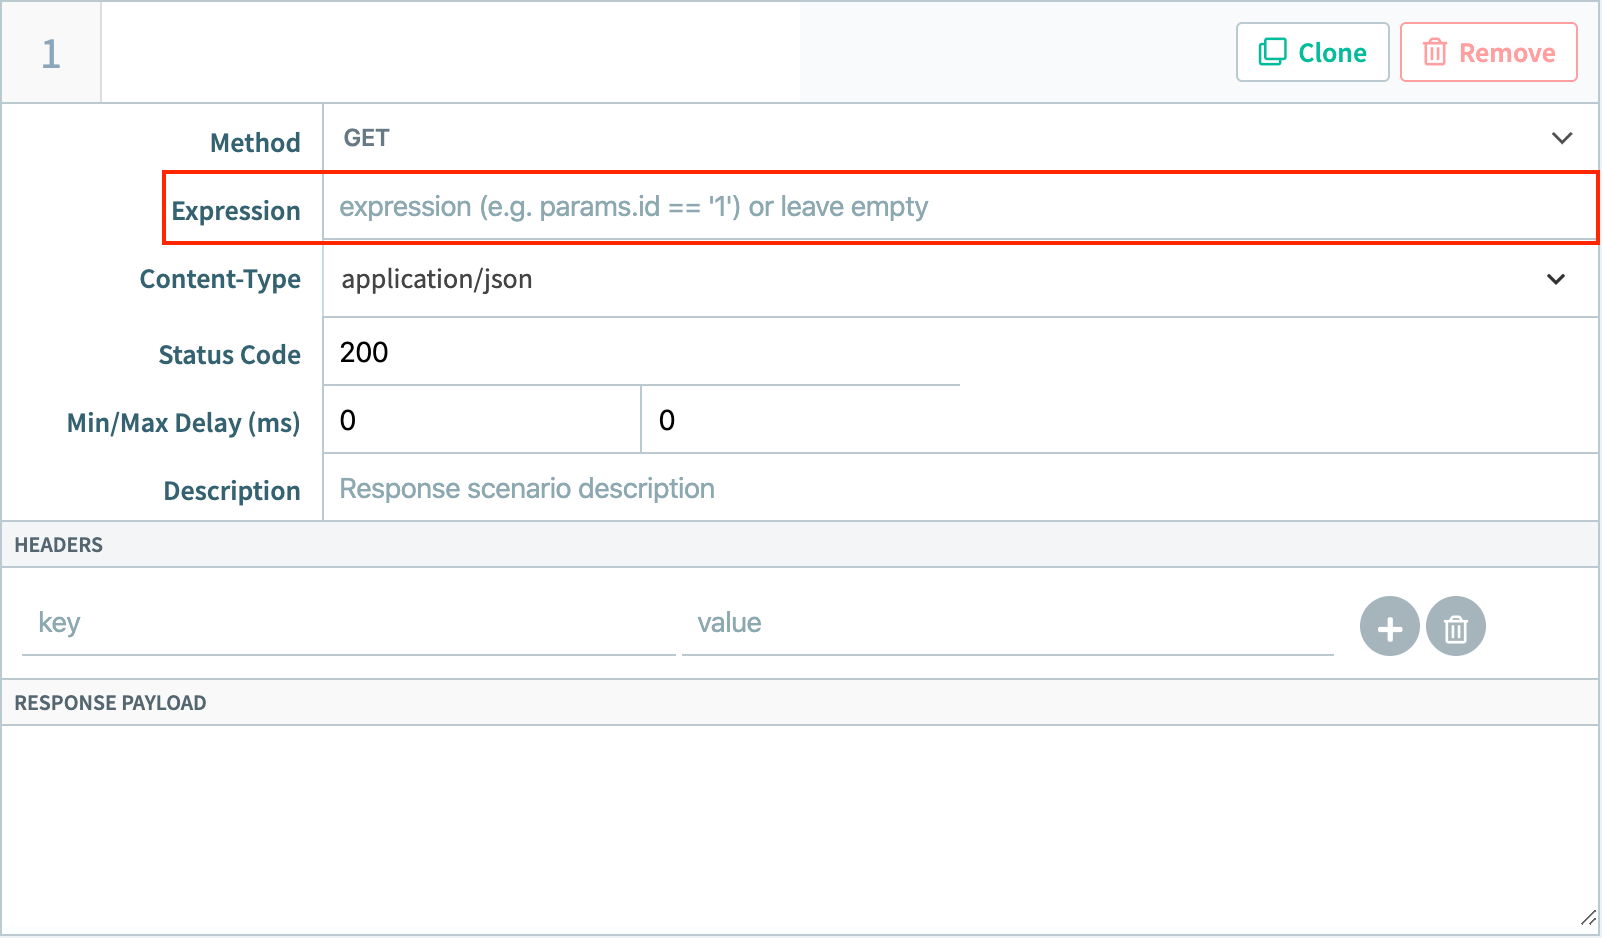Click the Status Code field
This screenshot has height=938, width=1602.
coord(640,353)
